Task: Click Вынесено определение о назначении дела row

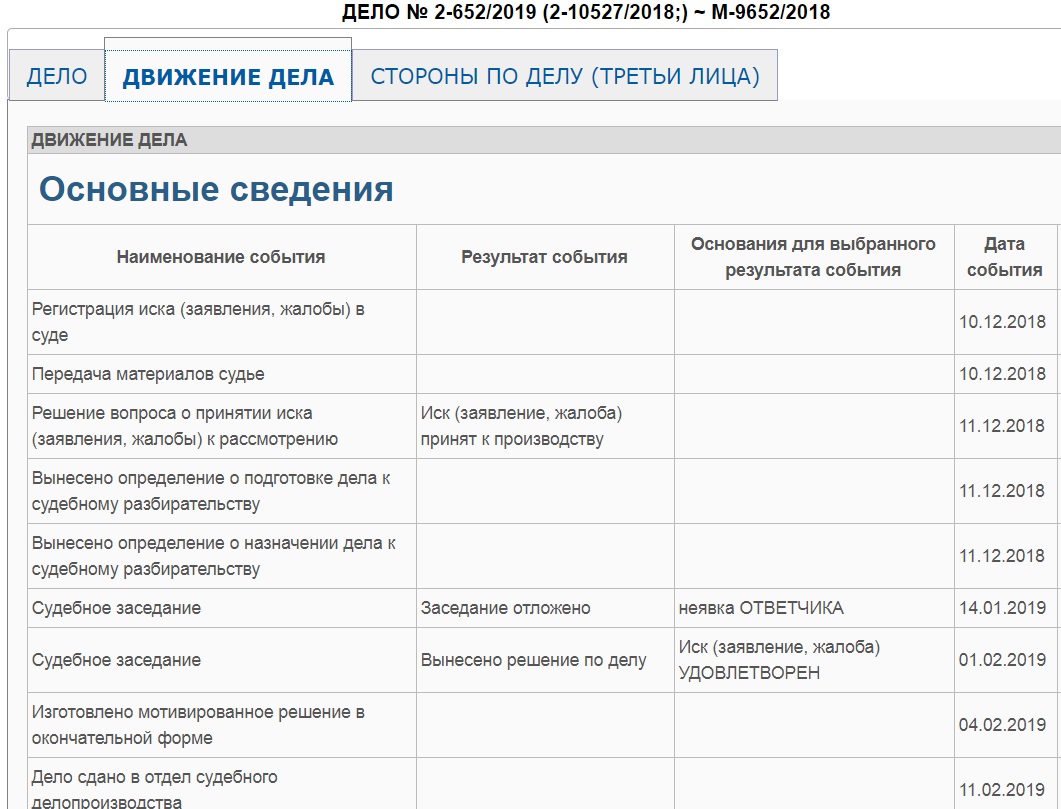Action: click(x=214, y=556)
